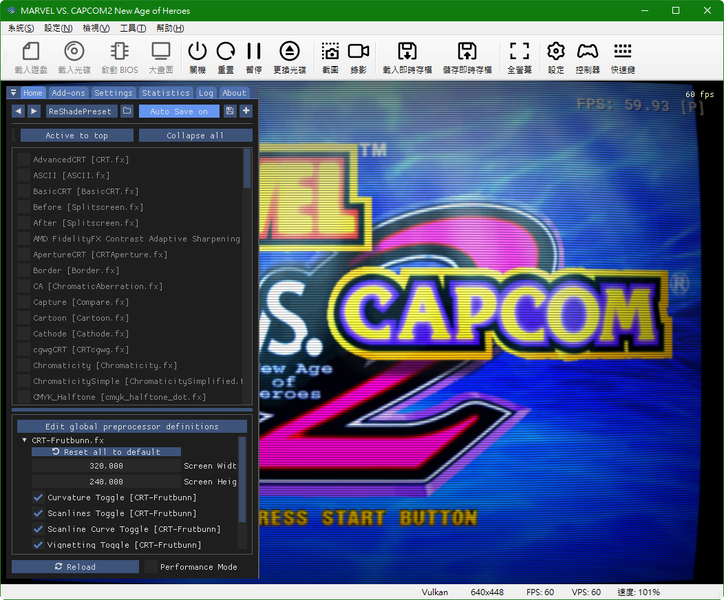Switch to the Home tab

coord(33,93)
